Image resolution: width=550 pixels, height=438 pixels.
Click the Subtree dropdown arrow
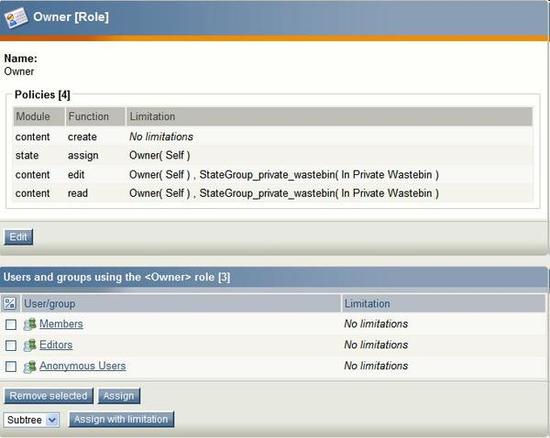[x=52, y=420]
